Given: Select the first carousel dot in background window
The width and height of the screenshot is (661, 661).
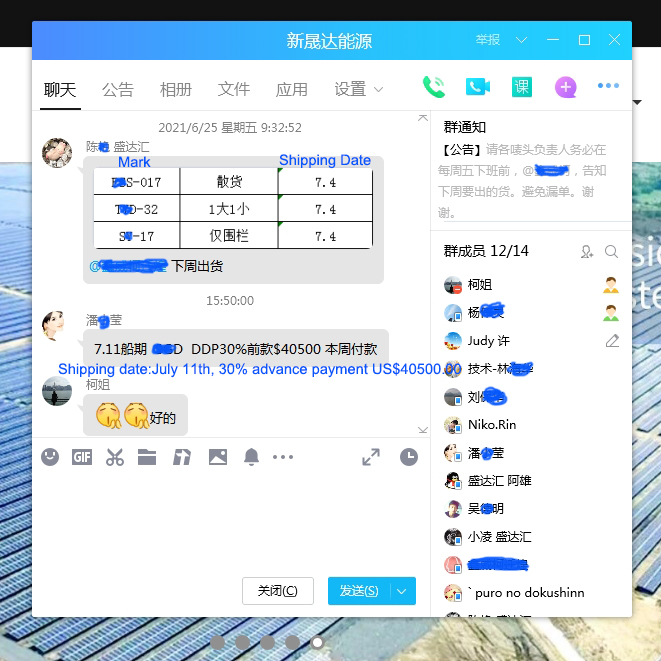Looking at the screenshot, I should [x=218, y=642].
